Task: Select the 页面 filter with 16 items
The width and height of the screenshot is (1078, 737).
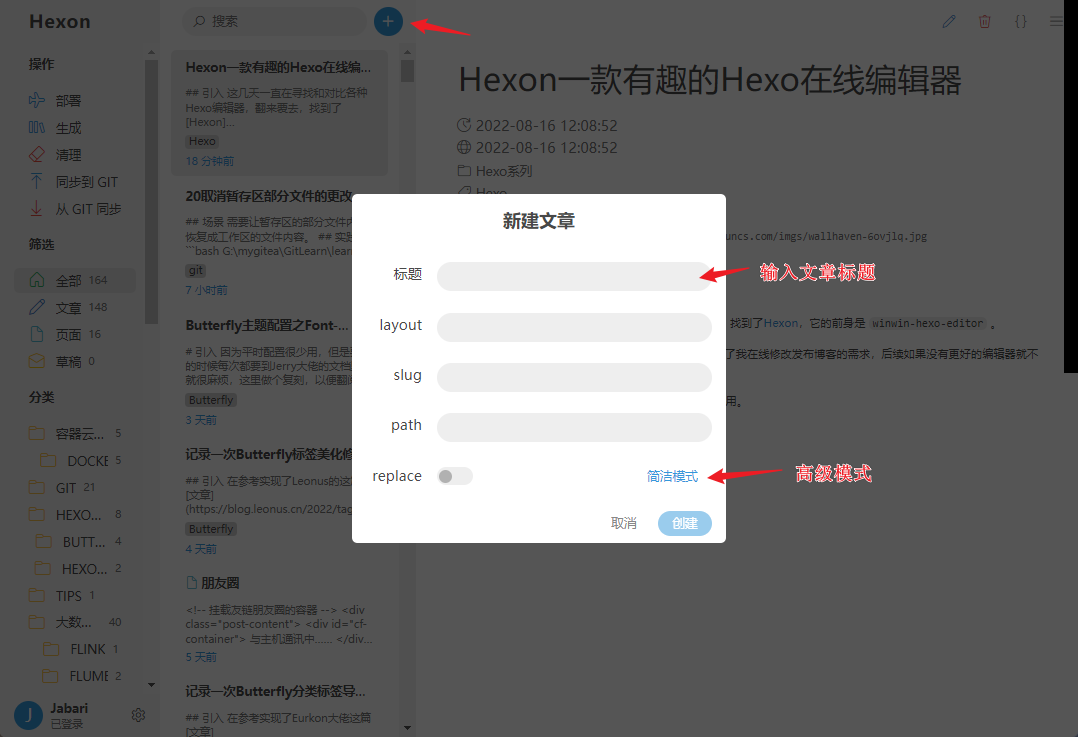Action: [x=75, y=334]
